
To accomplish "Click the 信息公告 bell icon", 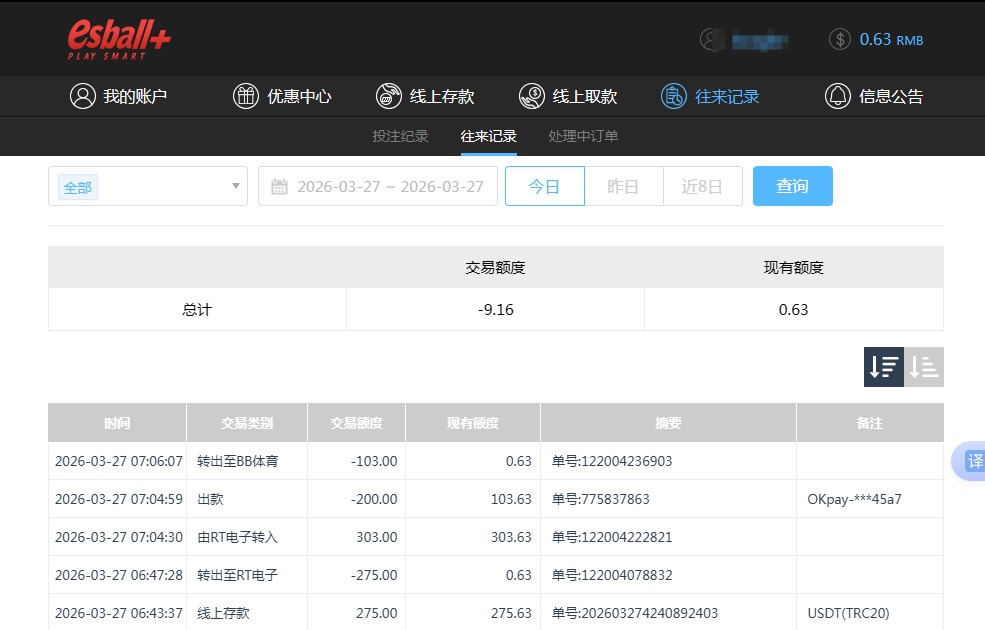I will pos(840,96).
